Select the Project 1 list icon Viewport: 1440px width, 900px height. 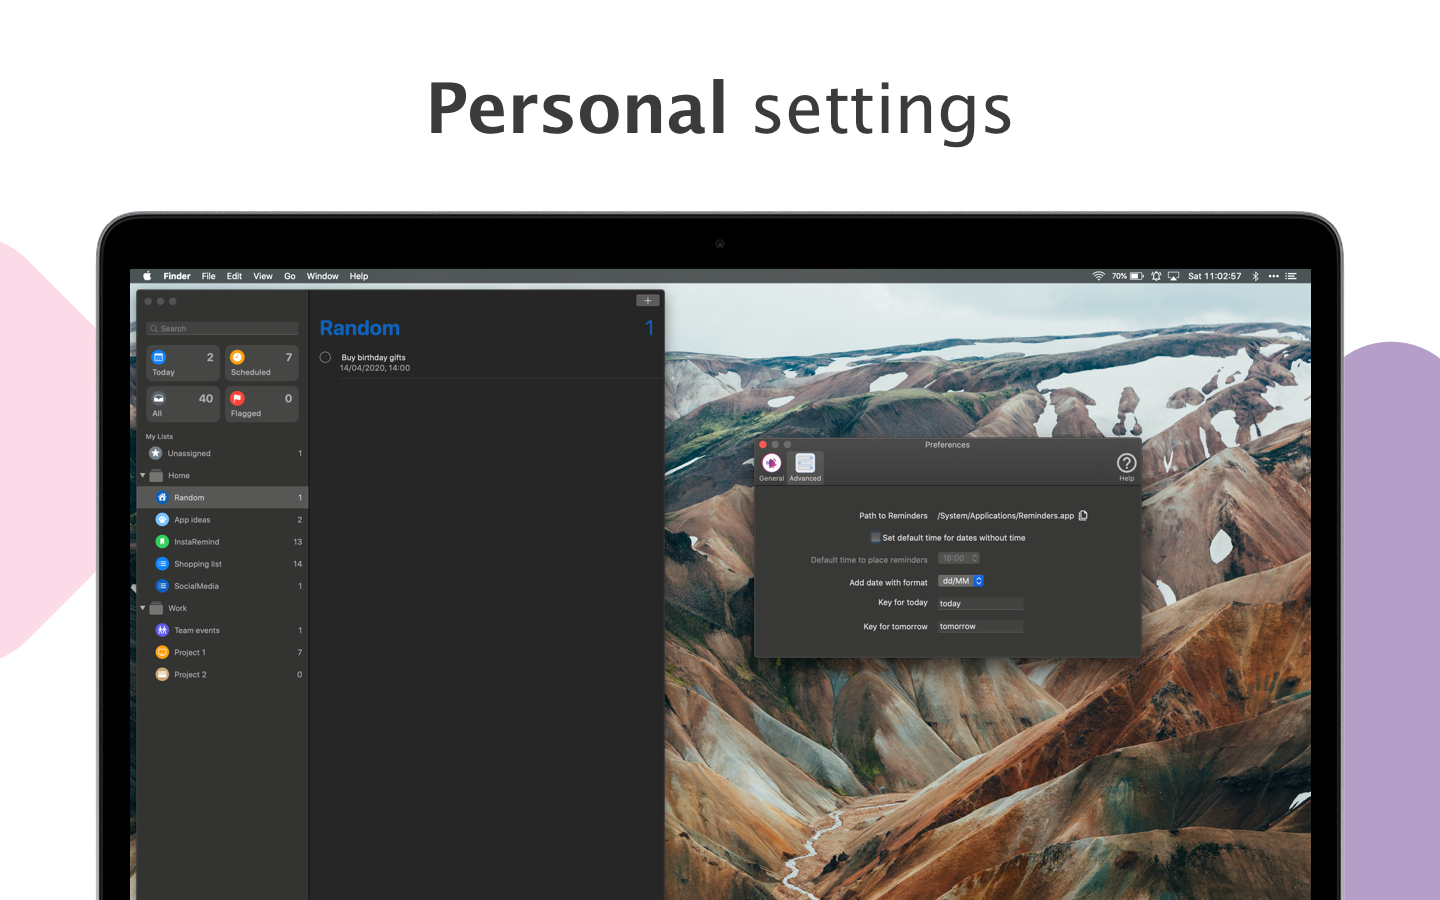click(162, 652)
